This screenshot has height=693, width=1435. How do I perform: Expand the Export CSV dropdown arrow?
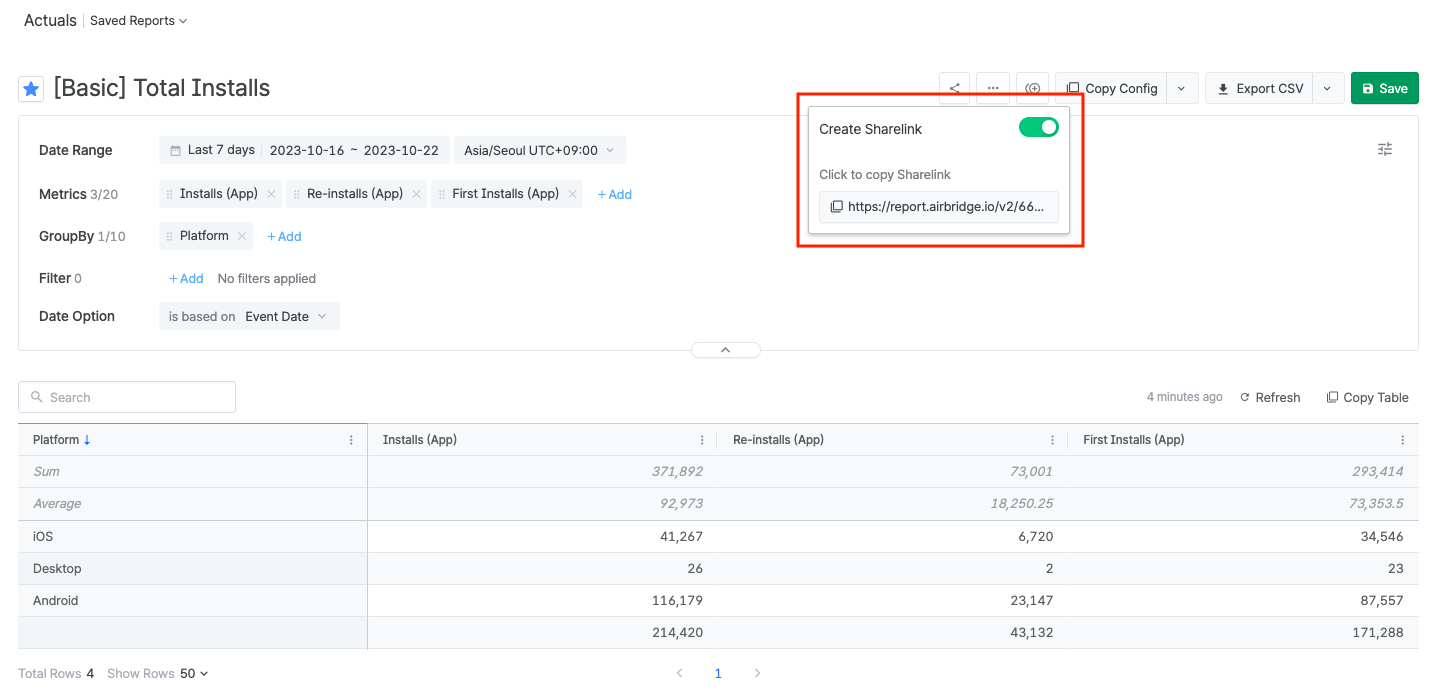click(1327, 88)
